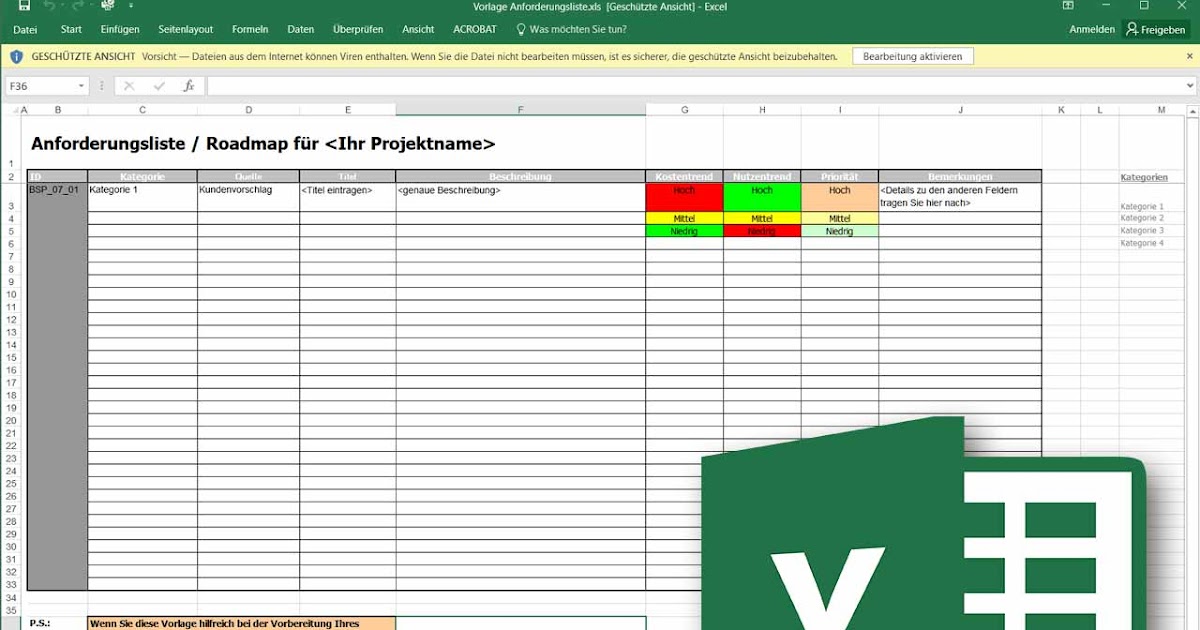This screenshot has width=1200, height=630.
Task: Click the P.S.: label cell
Action: (x=41, y=623)
